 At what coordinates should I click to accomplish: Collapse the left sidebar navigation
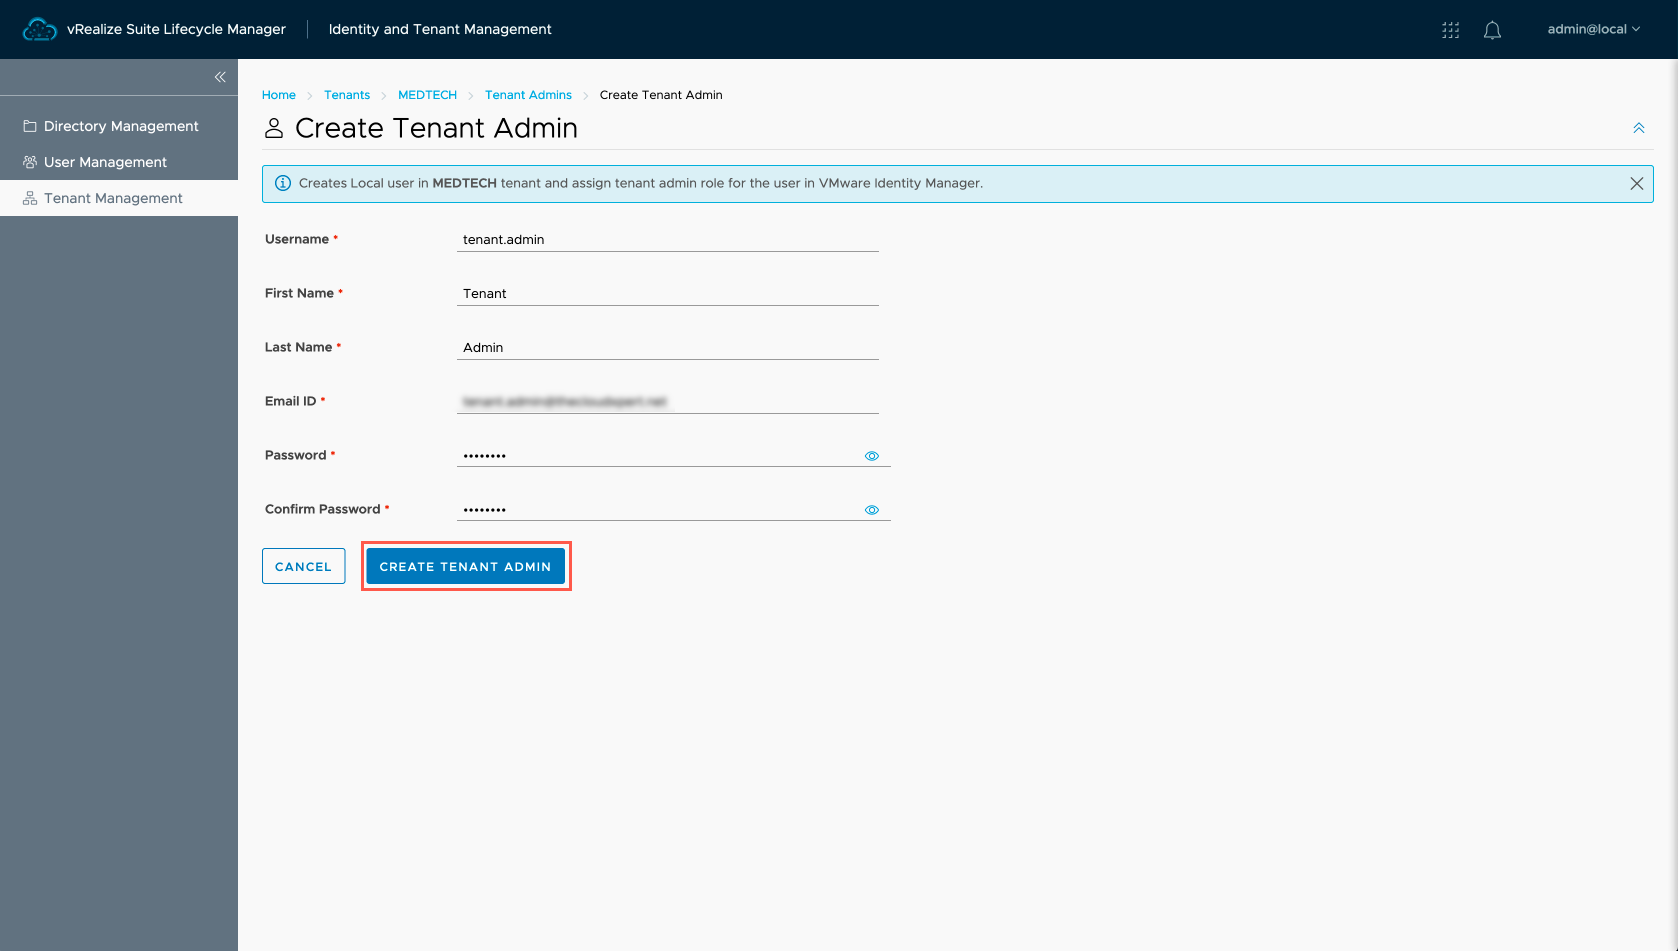[x=220, y=77]
